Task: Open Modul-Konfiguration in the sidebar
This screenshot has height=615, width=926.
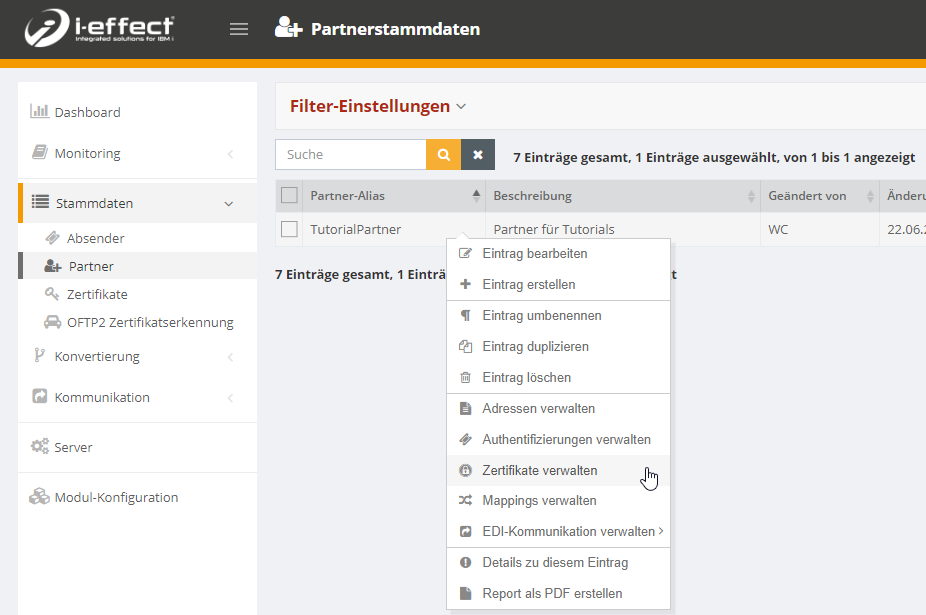Action: point(116,497)
